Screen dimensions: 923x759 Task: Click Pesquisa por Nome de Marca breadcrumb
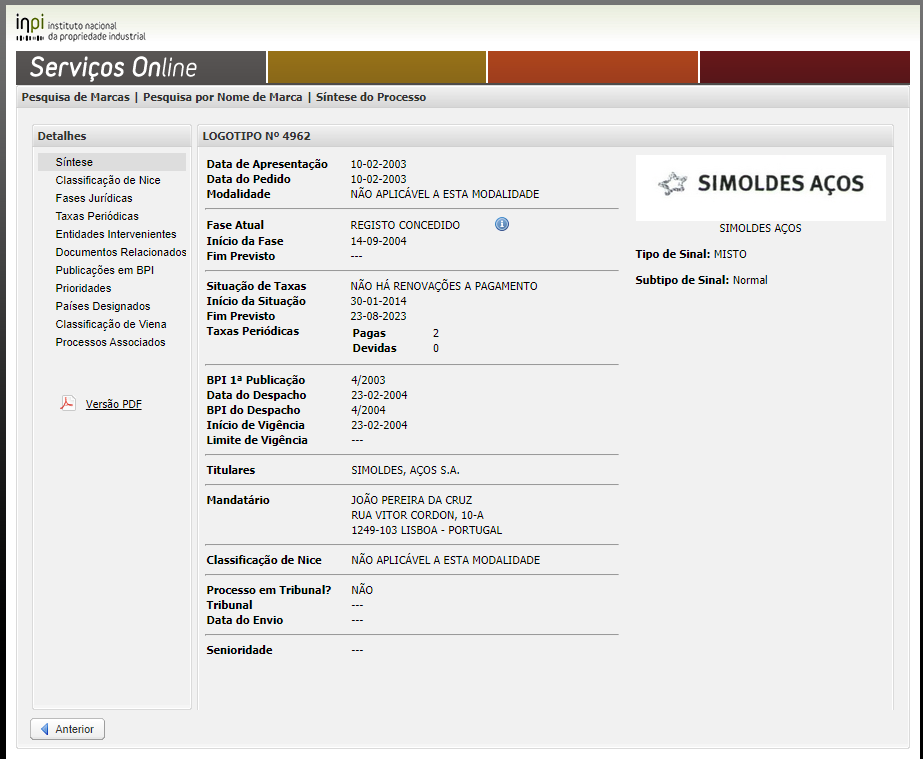tap(223, 97)
